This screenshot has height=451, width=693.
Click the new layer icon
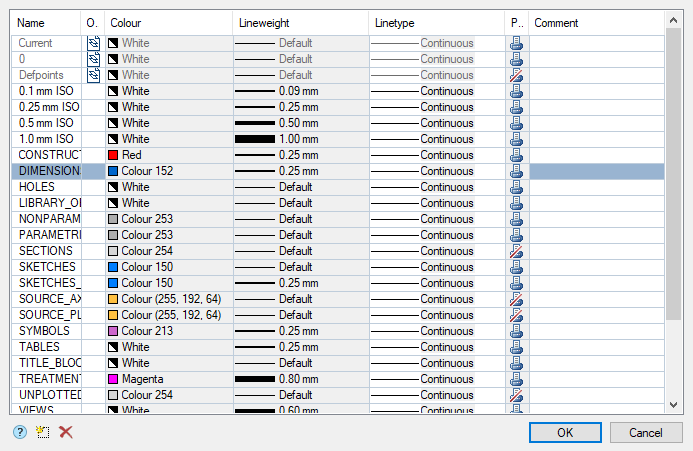click(43, 432)
